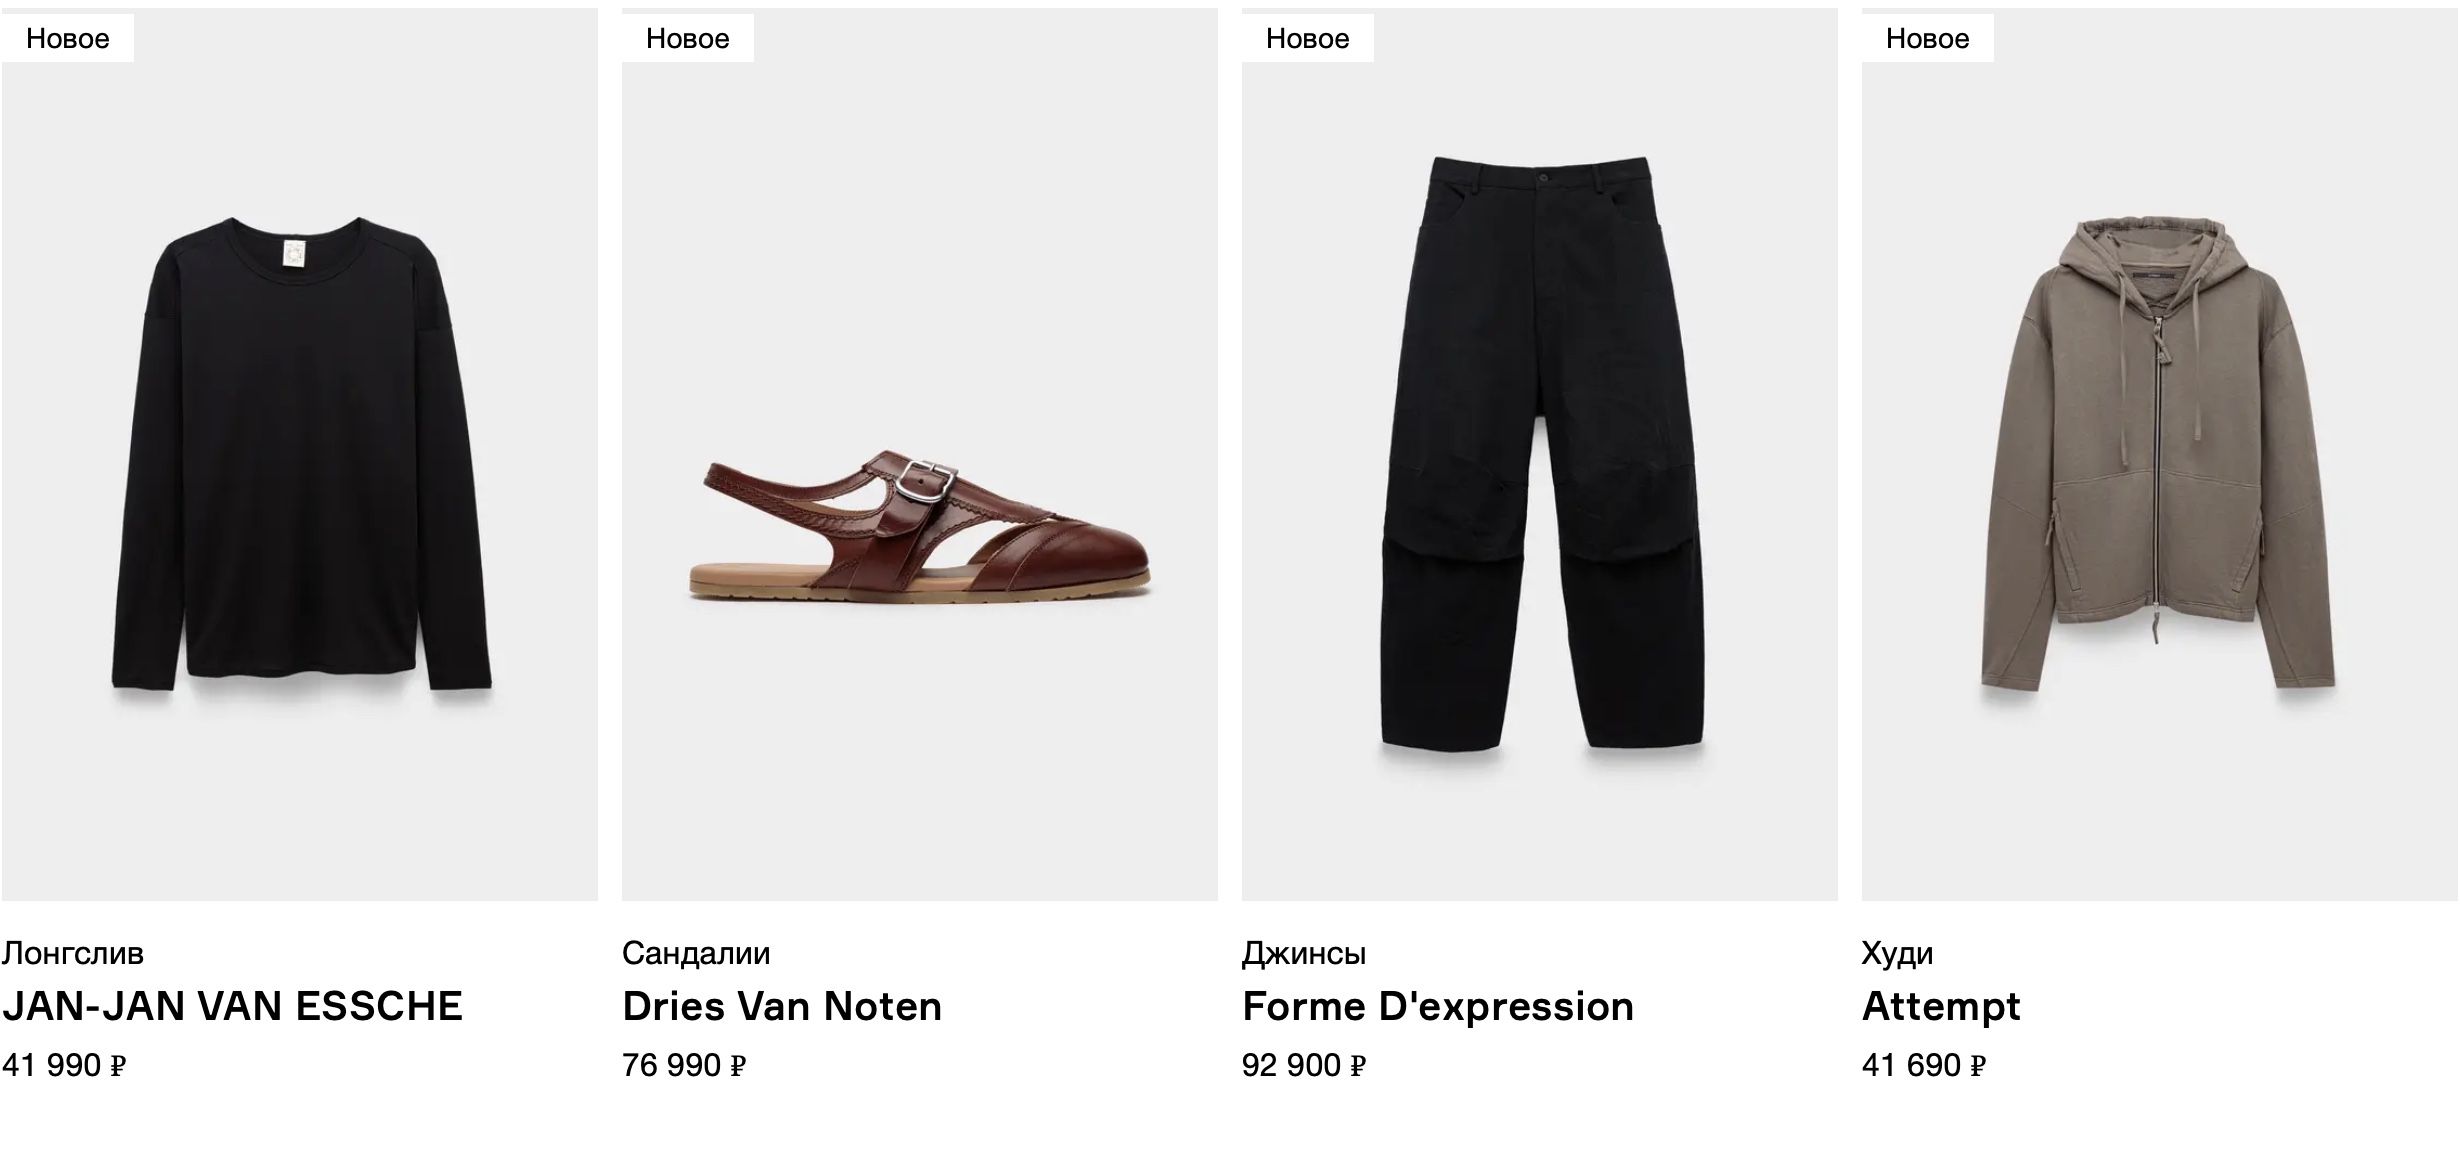Image resolution: width=2460 pixels, height=1152 pixels.
Task: Select the Худи category label
Action: coord(1897,953)
